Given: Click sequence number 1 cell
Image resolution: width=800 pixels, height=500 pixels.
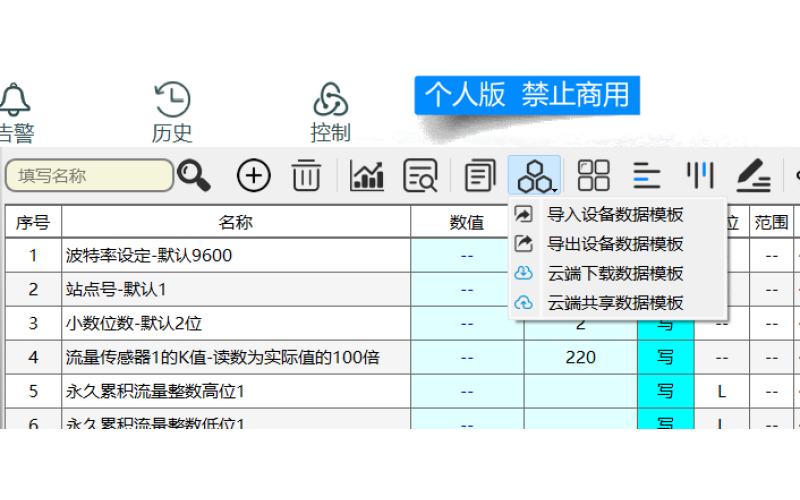Looking at the screenshot, I should click(33, 255).
